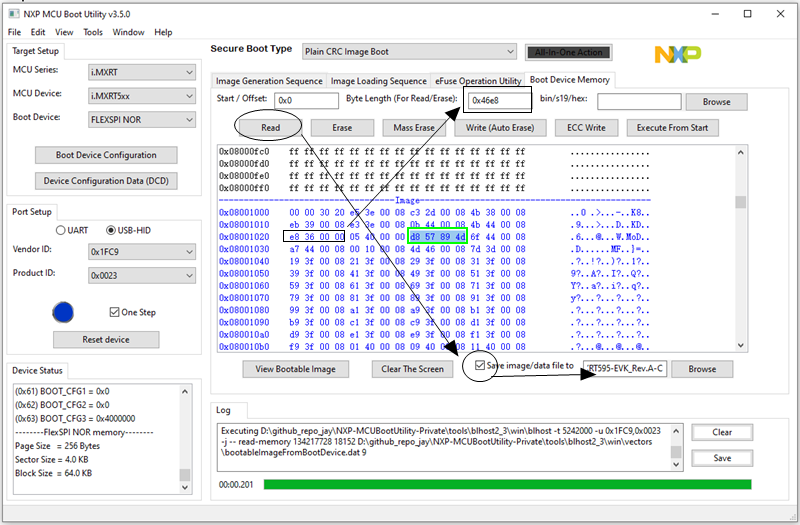Click Device Status scroll up arrow
Viewport: 800px width, 525px height.
click(x=185, y=392)
